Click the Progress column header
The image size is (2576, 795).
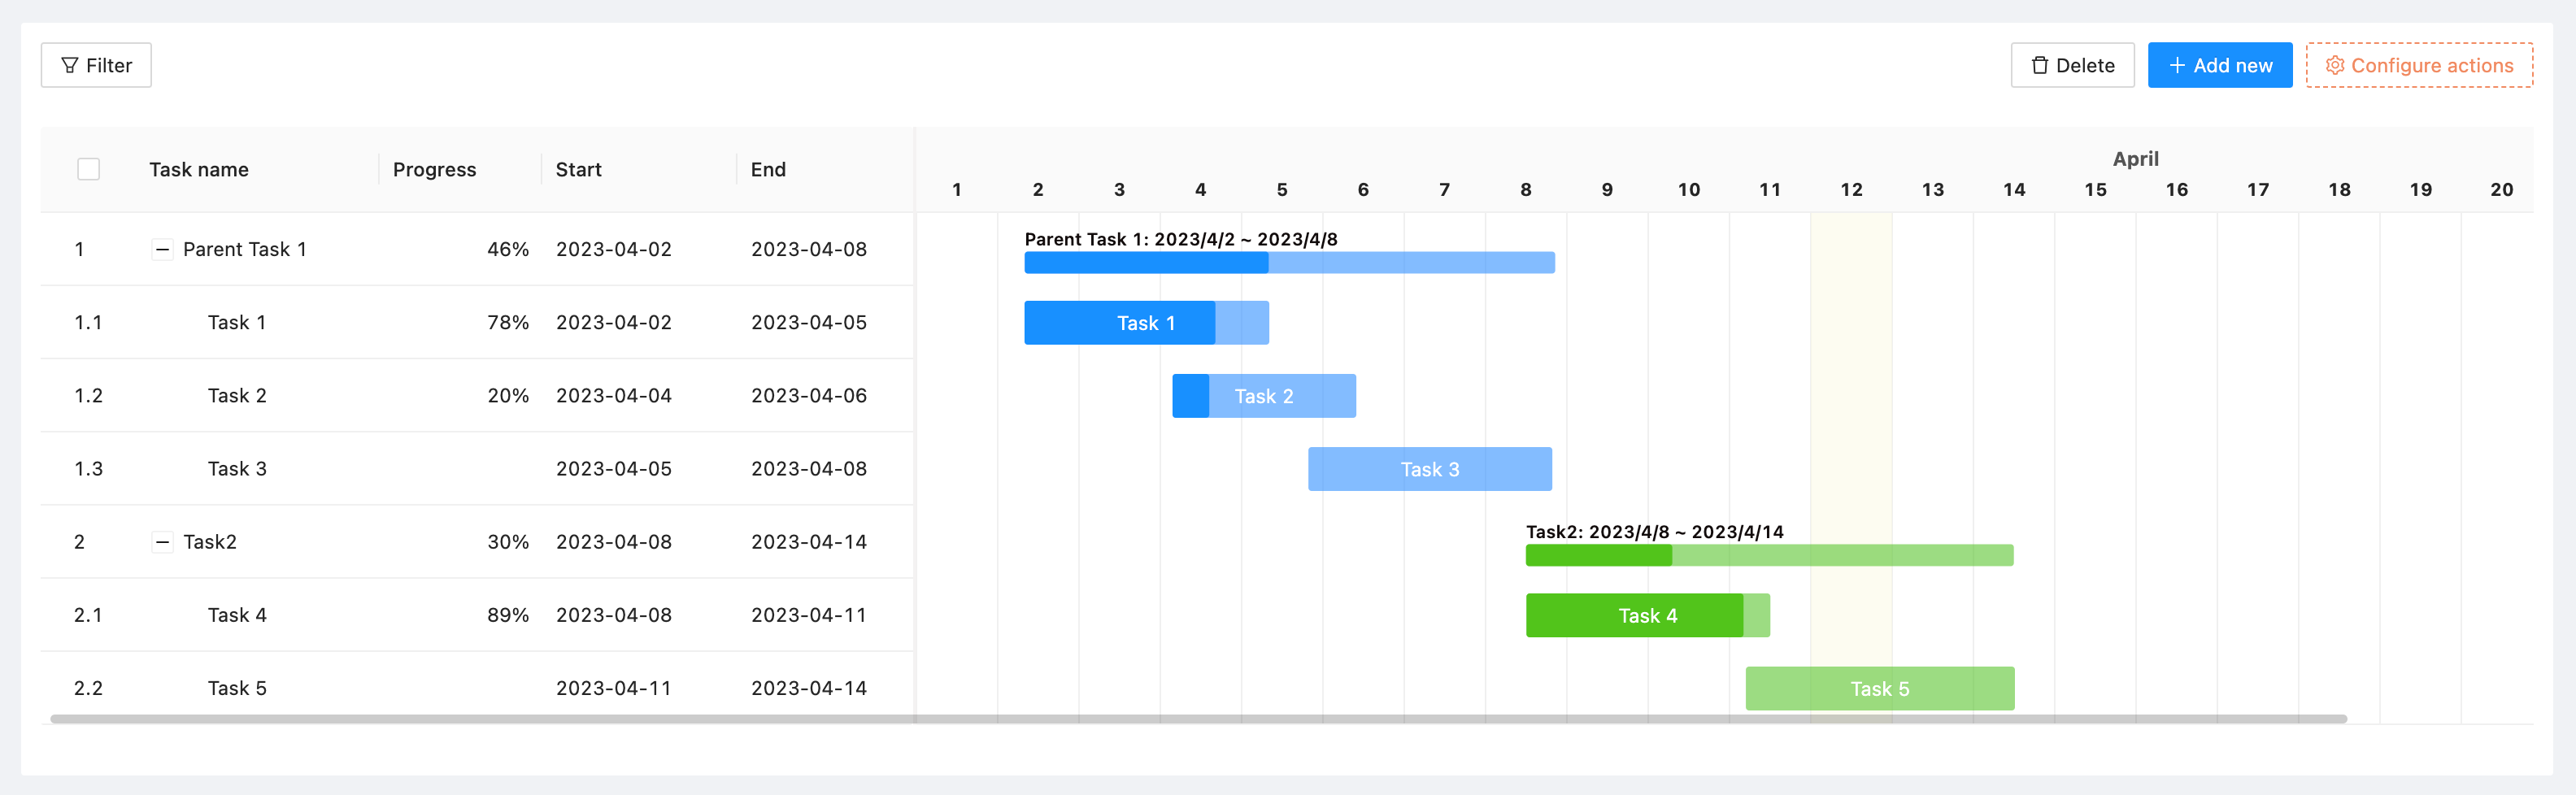click(x=434, y=170)
